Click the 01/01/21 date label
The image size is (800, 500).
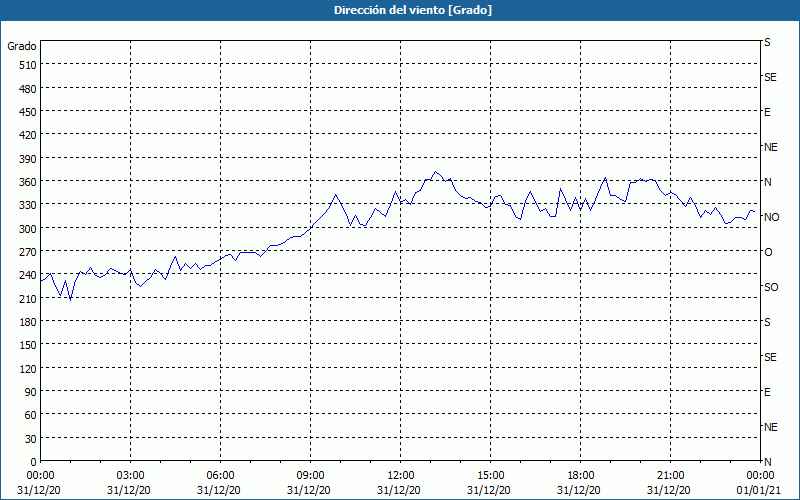pos(761,490)
